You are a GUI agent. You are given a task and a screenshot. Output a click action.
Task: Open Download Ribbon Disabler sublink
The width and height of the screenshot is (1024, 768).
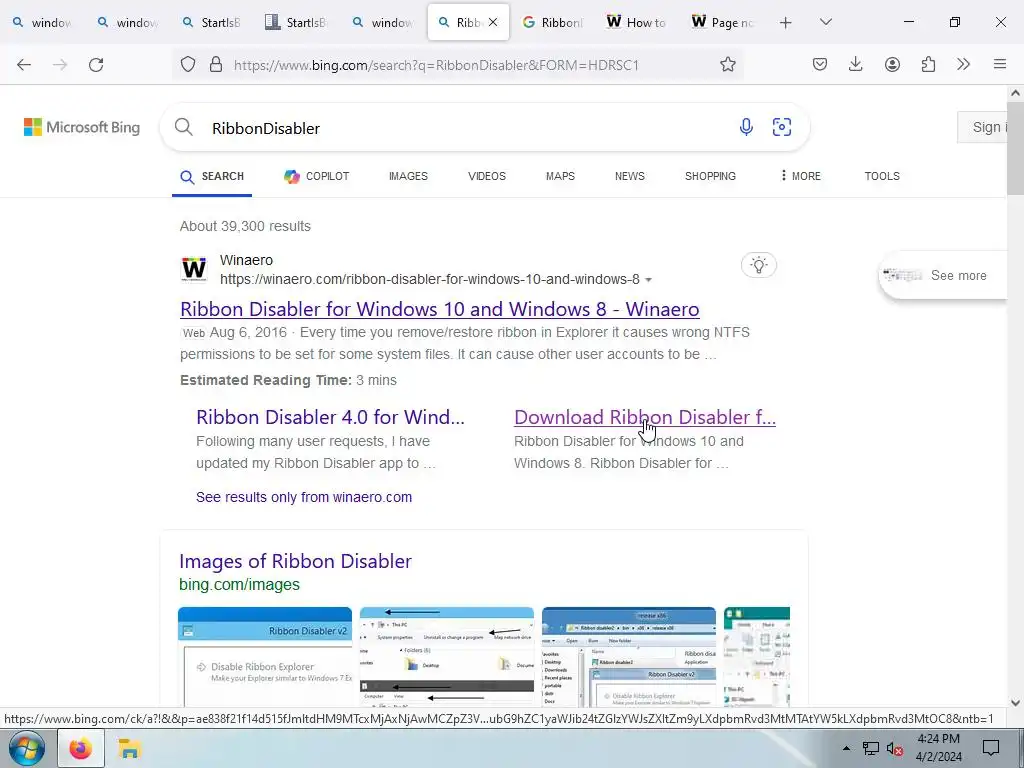point(645,417)
